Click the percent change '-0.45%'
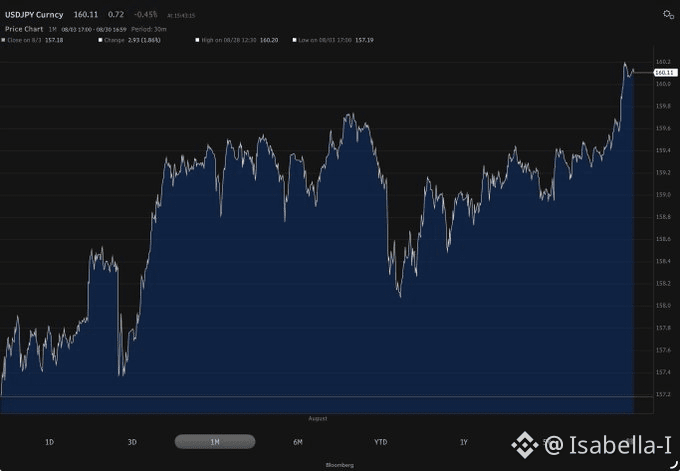This screenshot has height=471, width=680. [146, 15]
